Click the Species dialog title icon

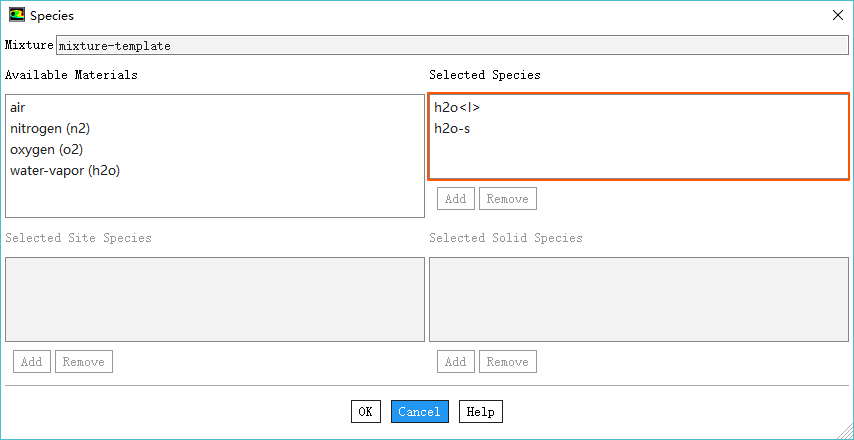(16, 15)
